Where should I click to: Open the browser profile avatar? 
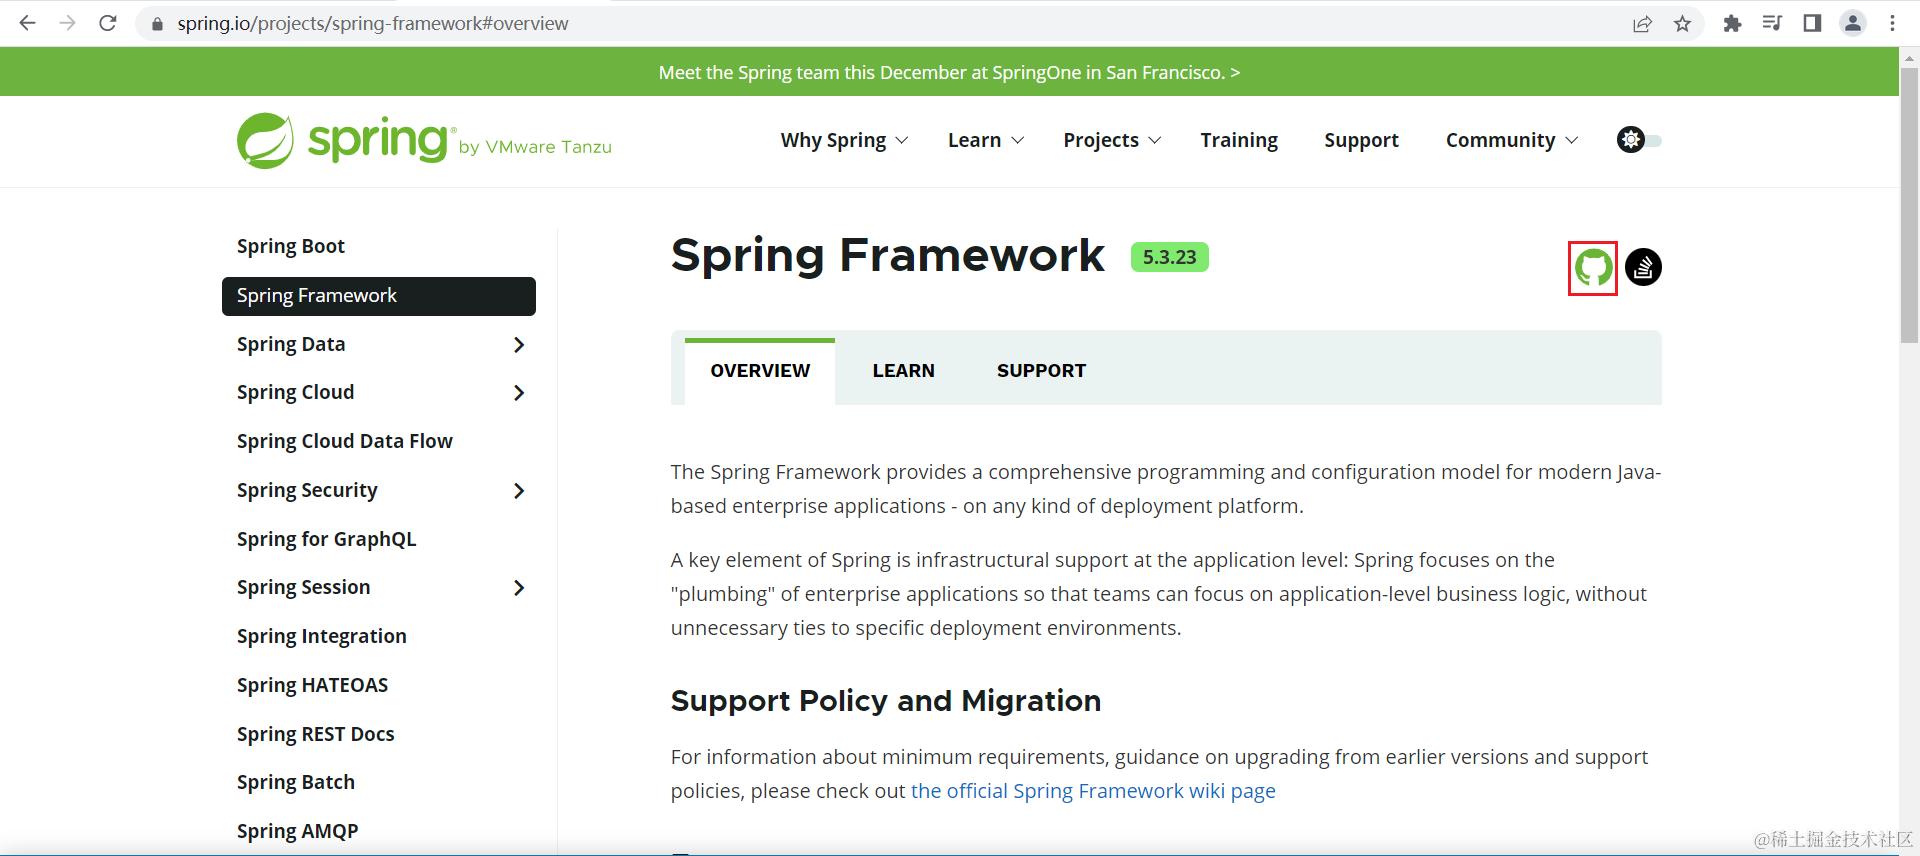[1852, 23]
